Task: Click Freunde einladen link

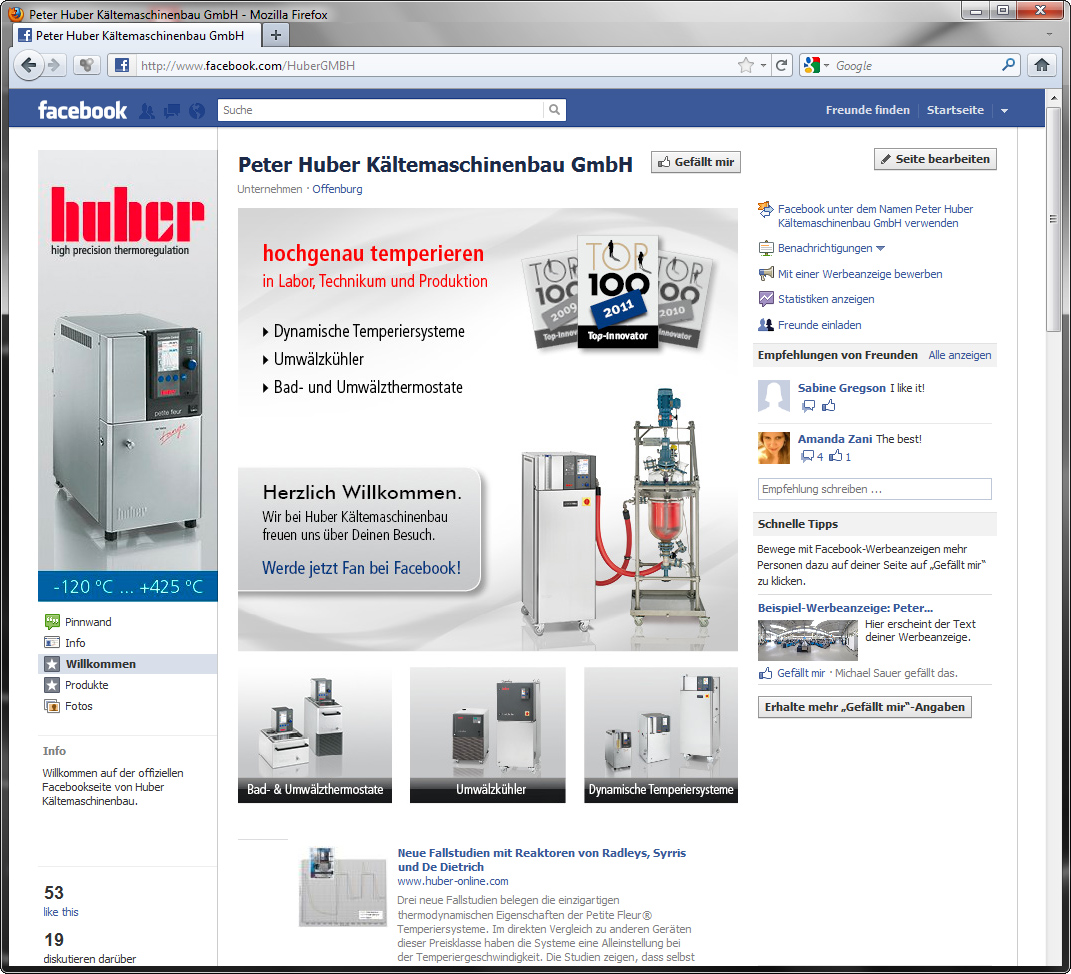Action: click(x=820, y=325)
